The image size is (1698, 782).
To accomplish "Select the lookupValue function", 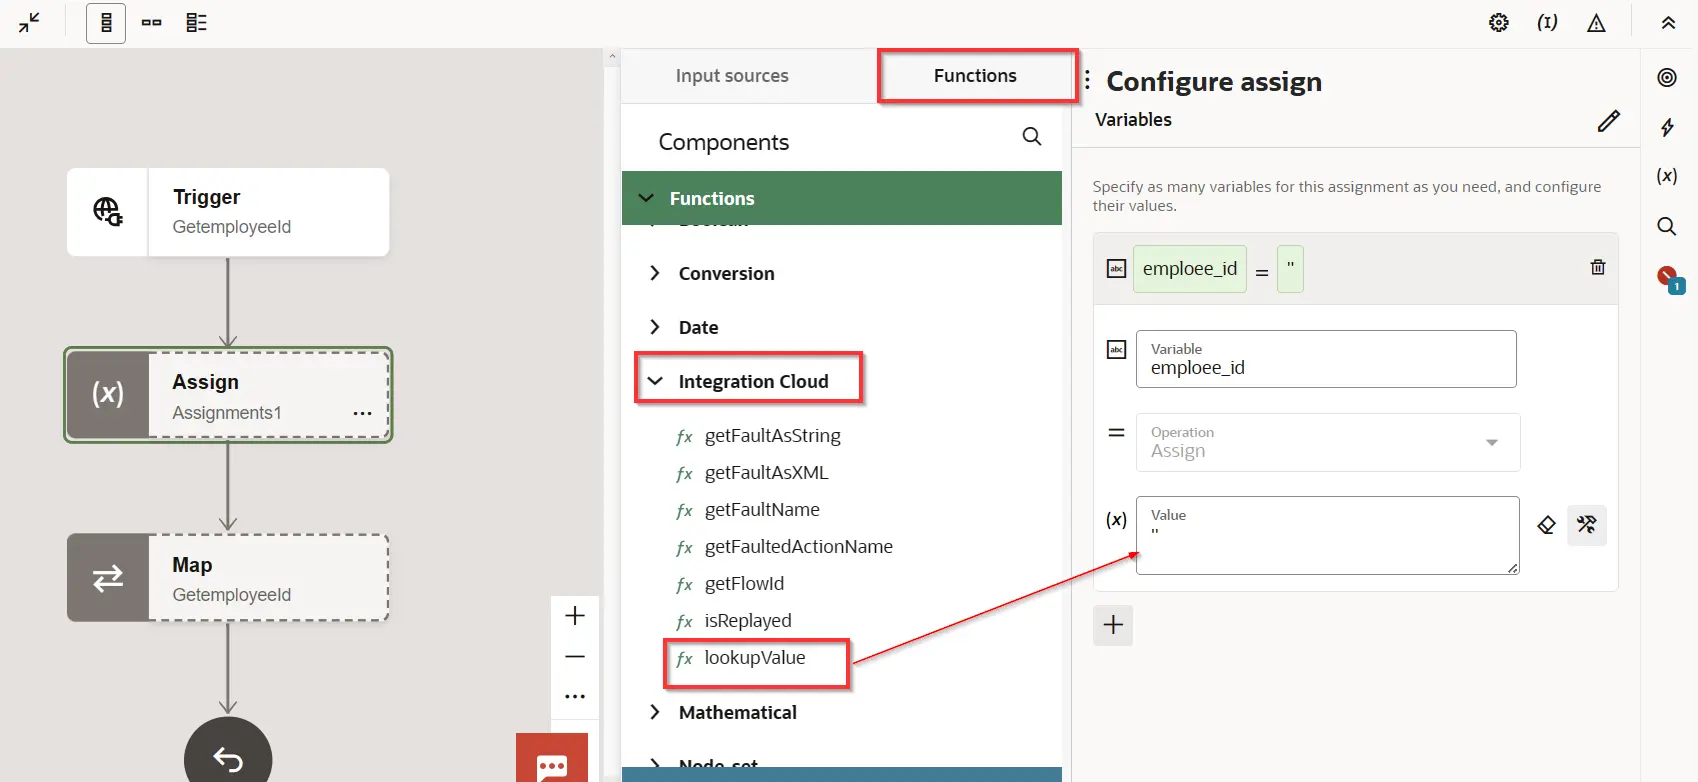I will click(x=755, y=658).
